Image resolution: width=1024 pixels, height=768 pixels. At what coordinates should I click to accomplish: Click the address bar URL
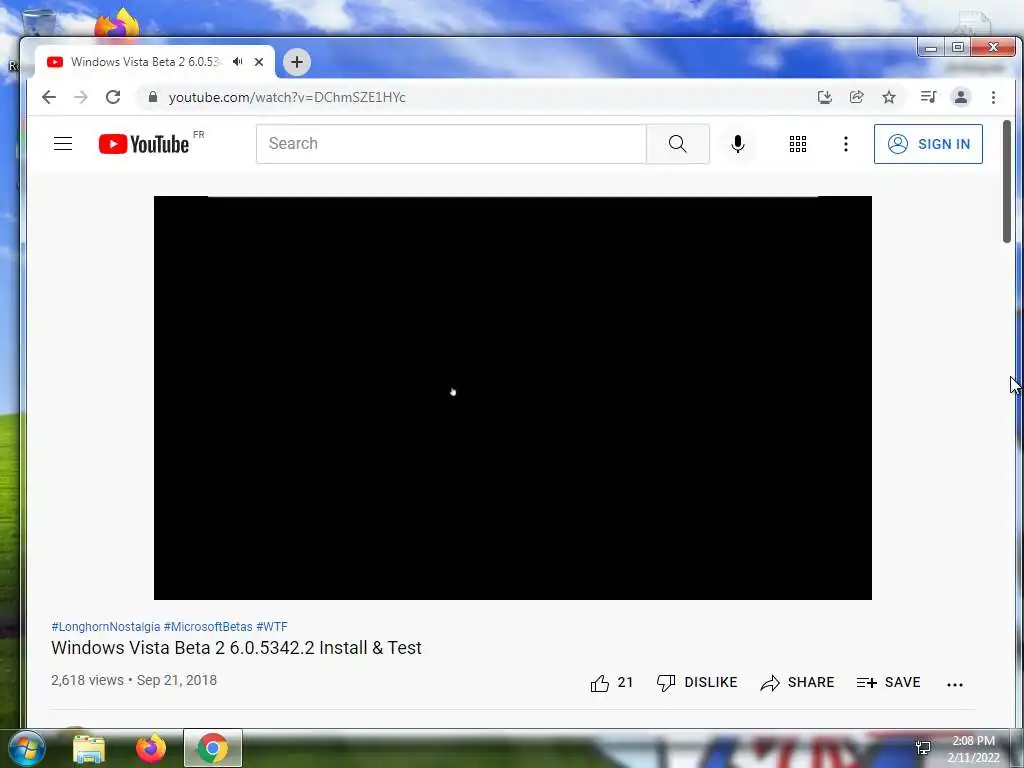(287, 97)
